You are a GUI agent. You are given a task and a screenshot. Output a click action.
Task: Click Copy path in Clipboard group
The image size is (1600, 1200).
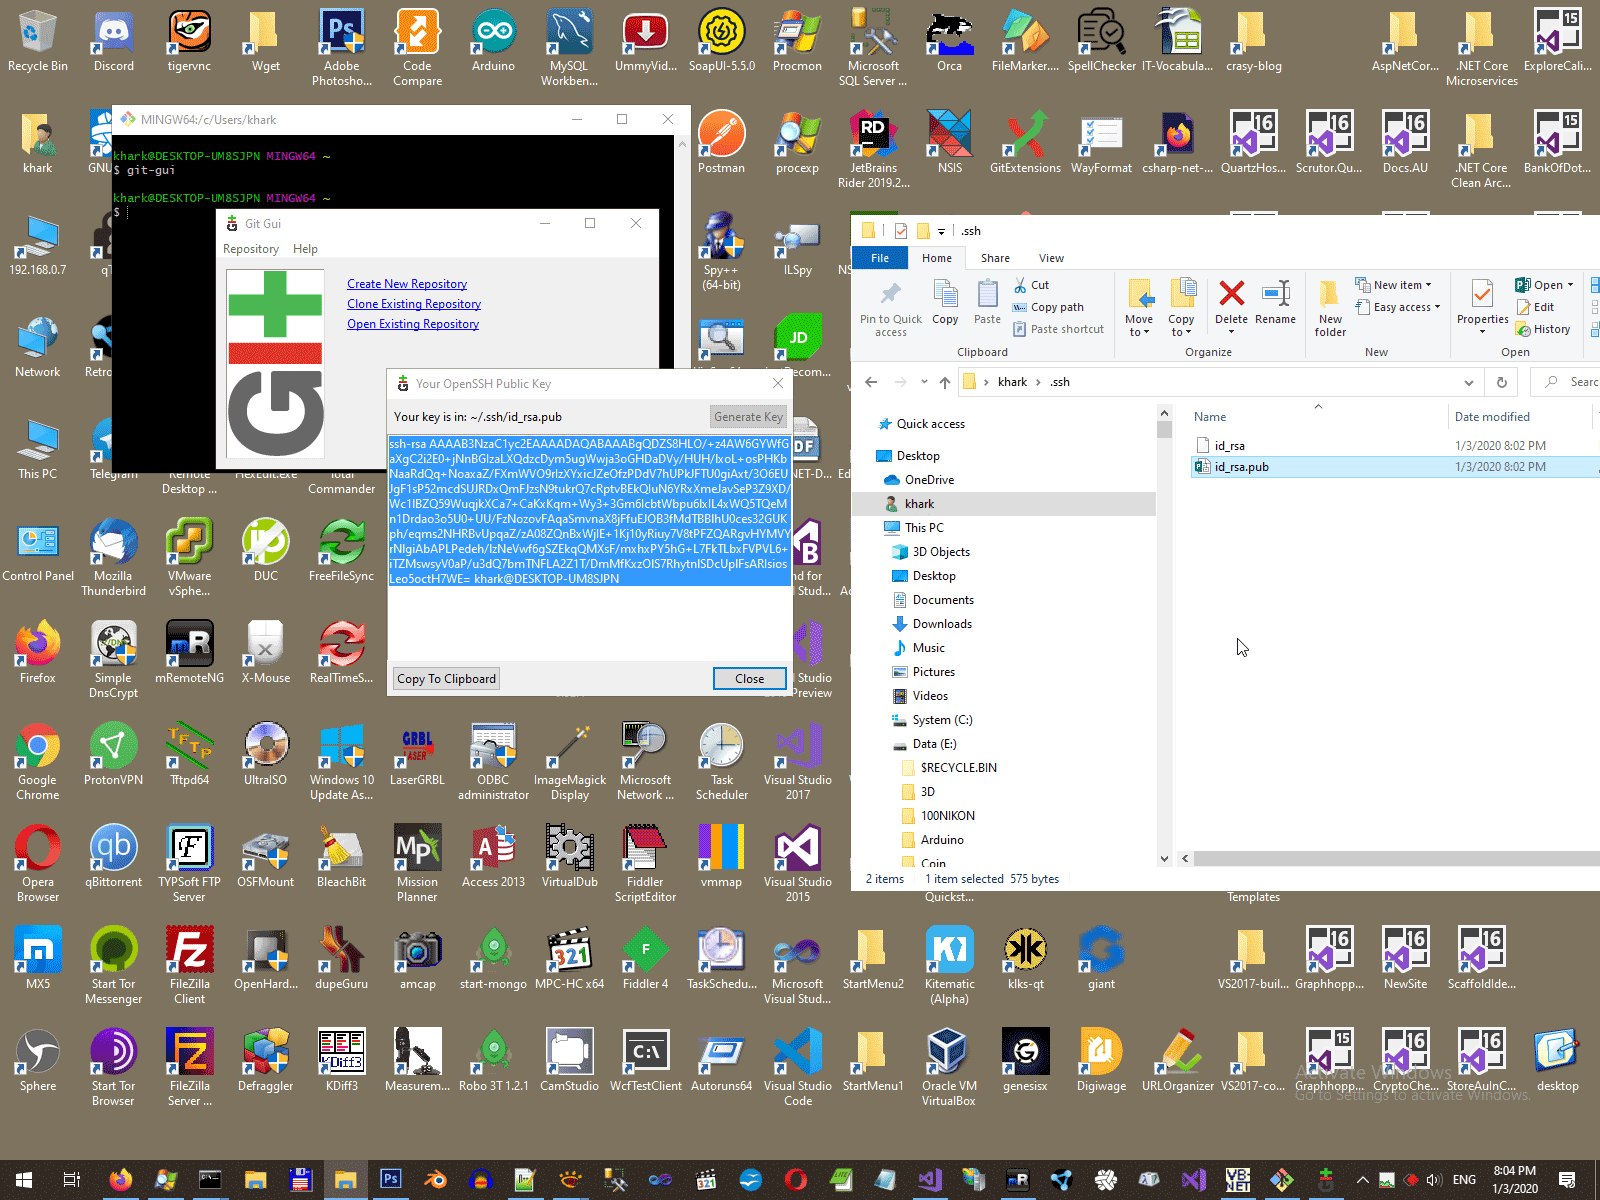[x=1048, y=307]
